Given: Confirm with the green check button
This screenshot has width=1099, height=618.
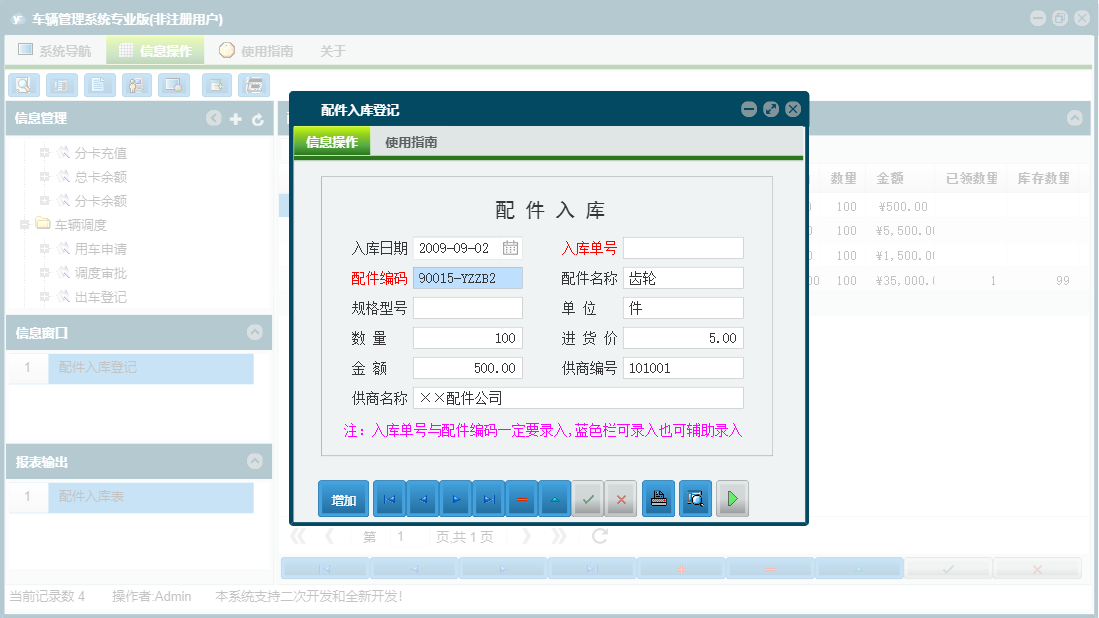Looking at the screenshot, I should click(588, 498).
